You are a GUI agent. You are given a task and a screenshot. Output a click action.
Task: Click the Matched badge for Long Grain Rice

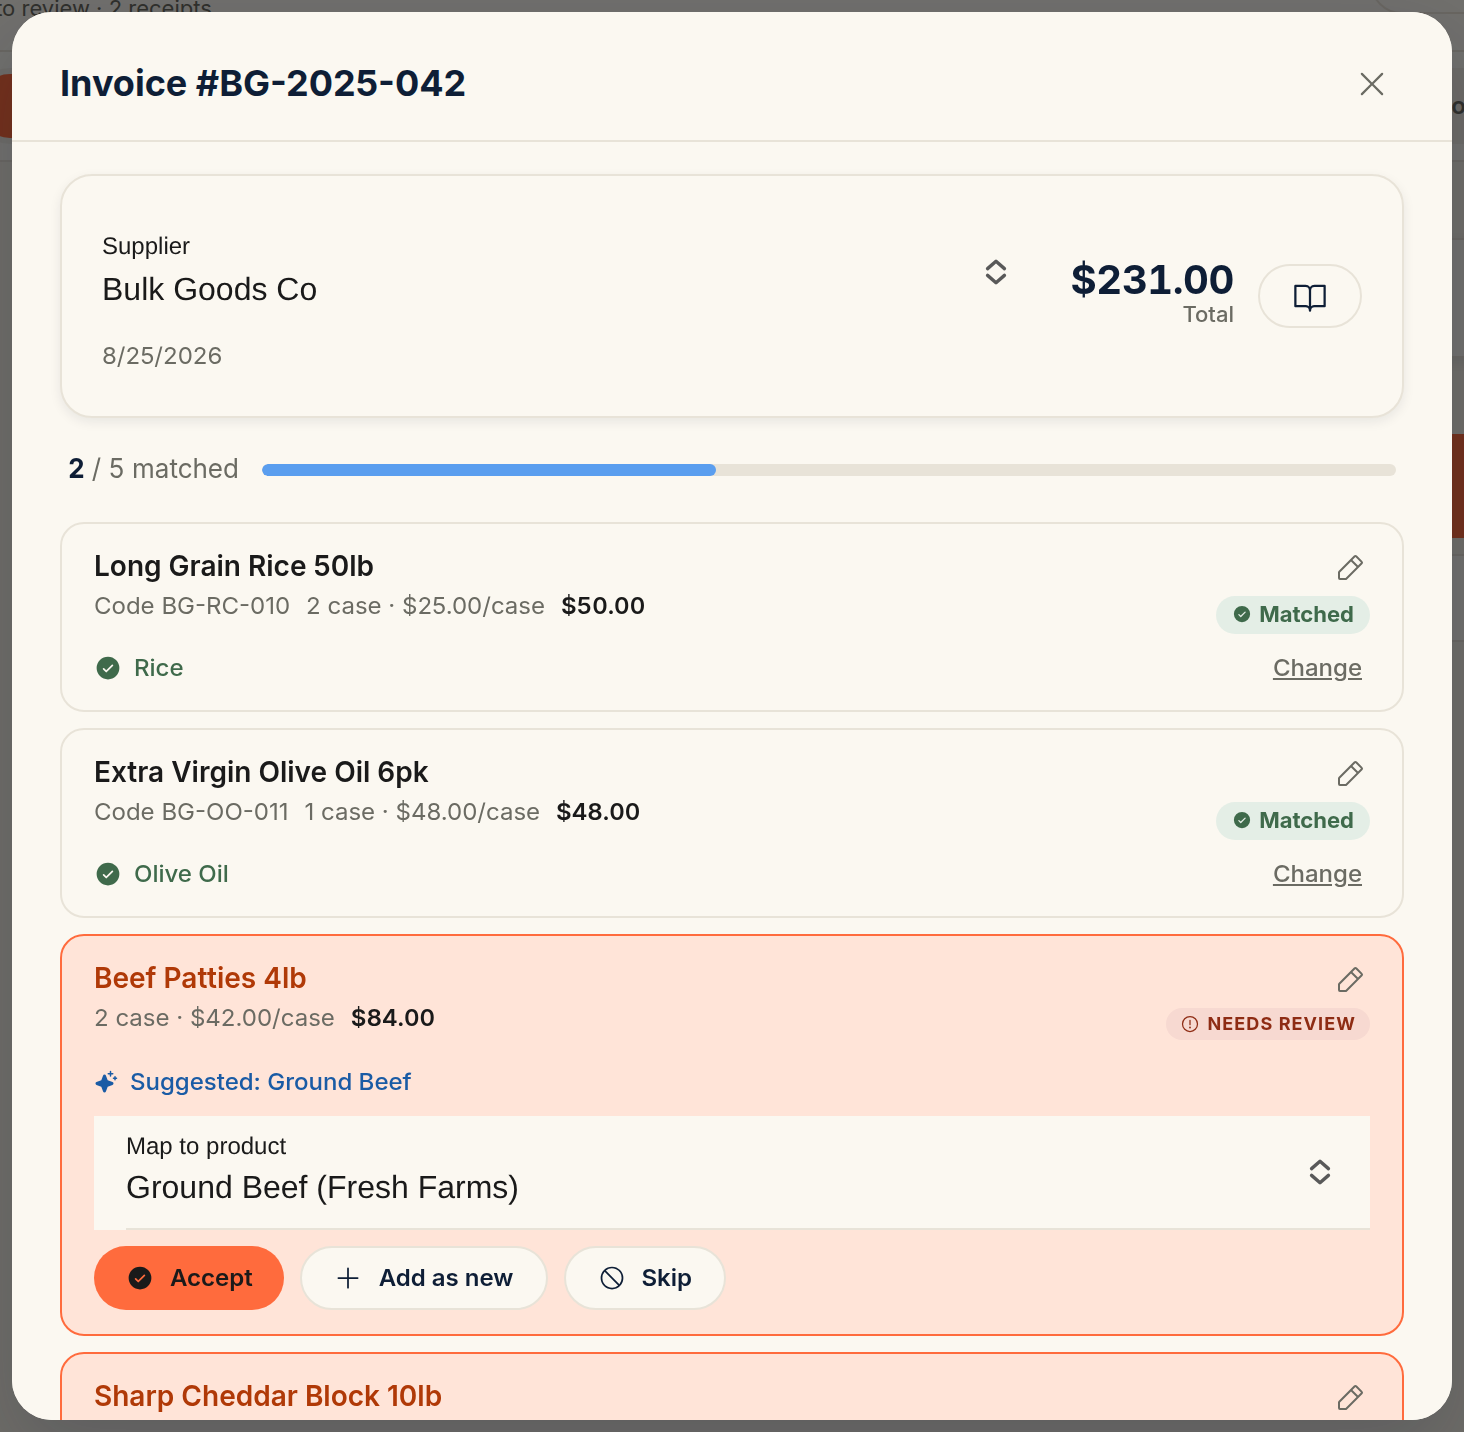tap(1293, 614)
